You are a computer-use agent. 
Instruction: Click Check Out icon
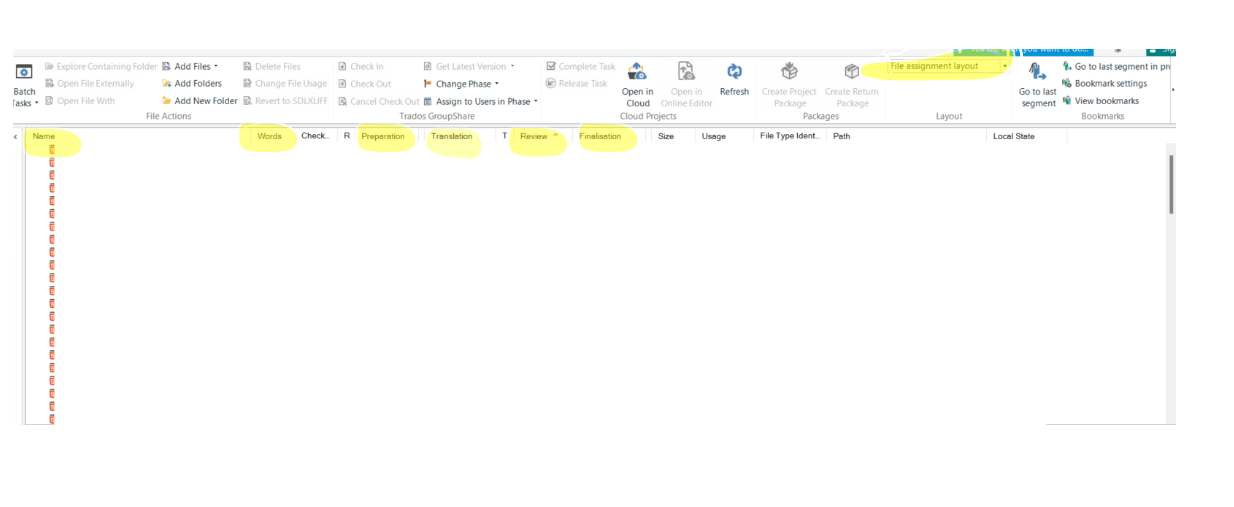coord(342,84)
